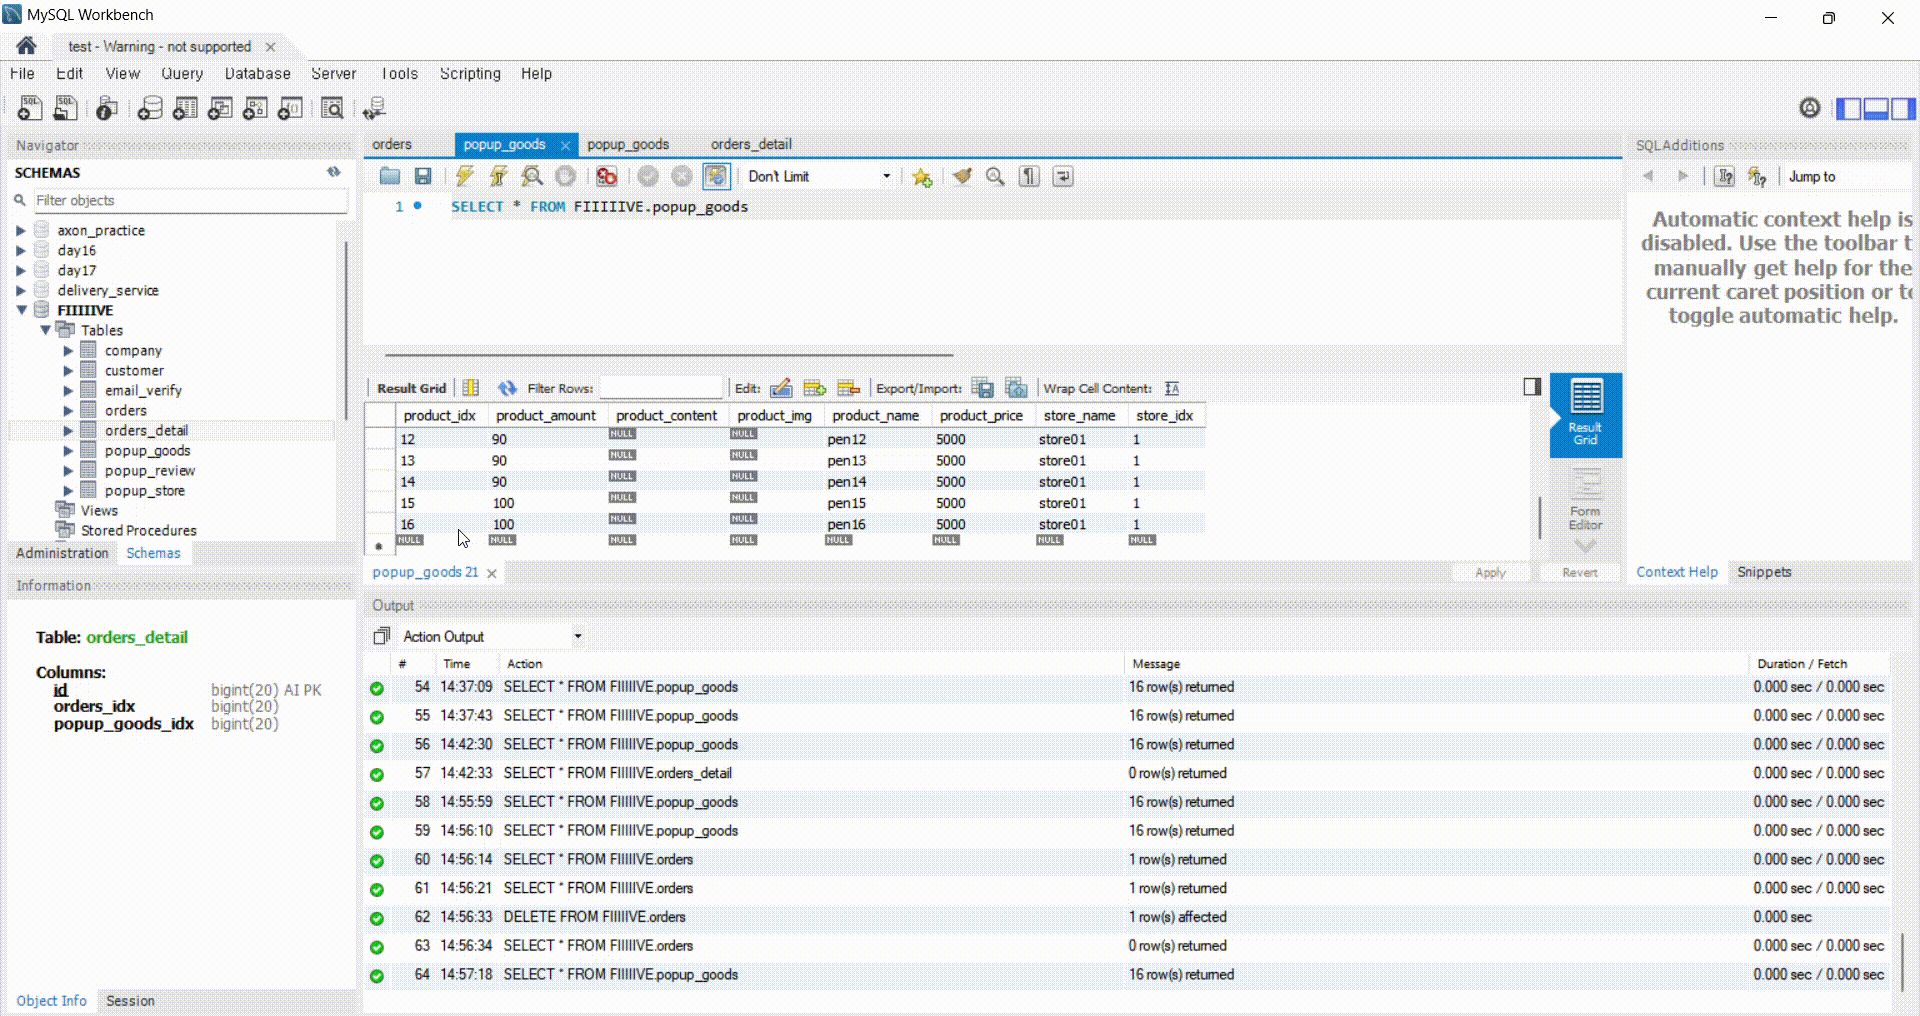The height and width of the screenshot is (1016, 1920).
Task: Click the Output panel vertical scrollbar
Action: click(1902, 960)
